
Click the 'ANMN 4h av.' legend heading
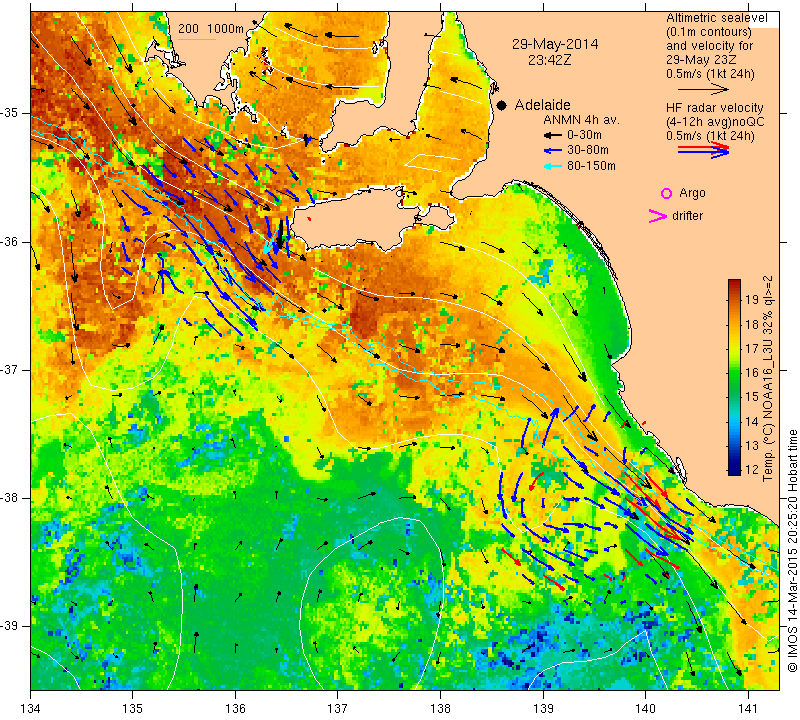click(581, 120)
